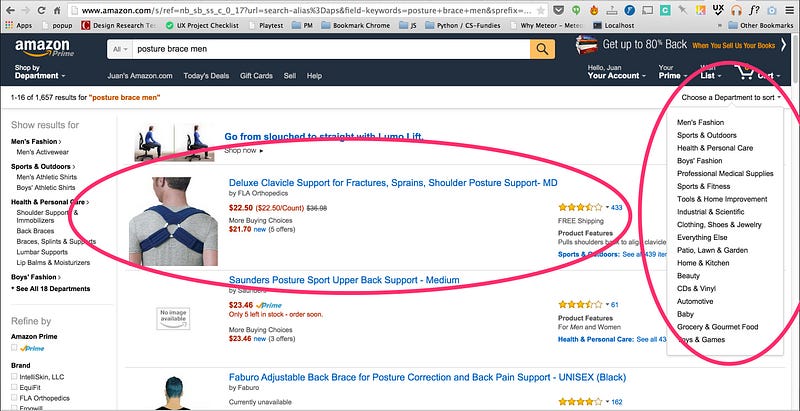Screen dimensions: 800x411
Task: Check the Amazon Prime refine checkbox
Action: click(x=14, y=348)
